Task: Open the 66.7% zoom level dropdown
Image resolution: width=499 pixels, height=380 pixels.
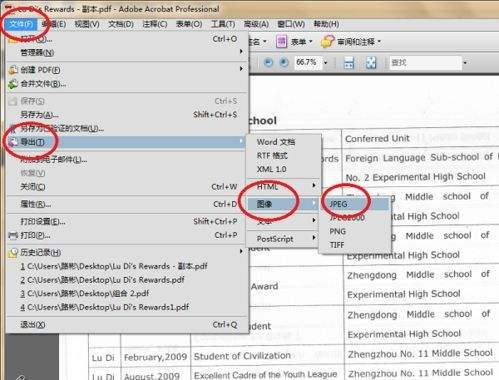Action: pyautogui.click(x=325, y=62)
